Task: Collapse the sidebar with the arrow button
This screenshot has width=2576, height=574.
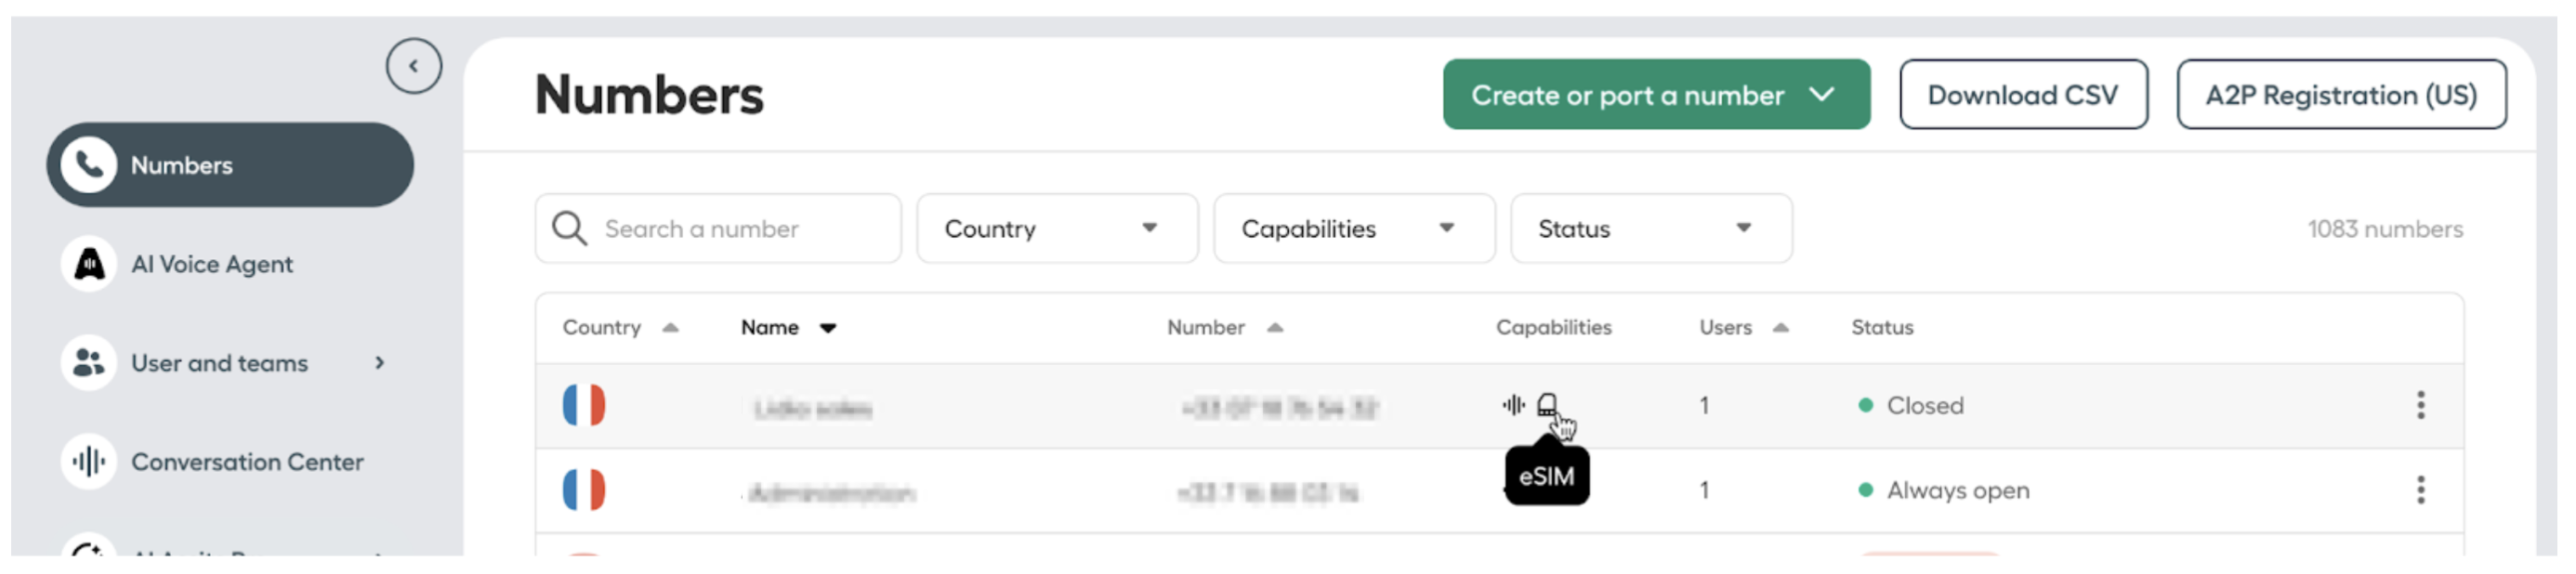Action: pos(413,66)
